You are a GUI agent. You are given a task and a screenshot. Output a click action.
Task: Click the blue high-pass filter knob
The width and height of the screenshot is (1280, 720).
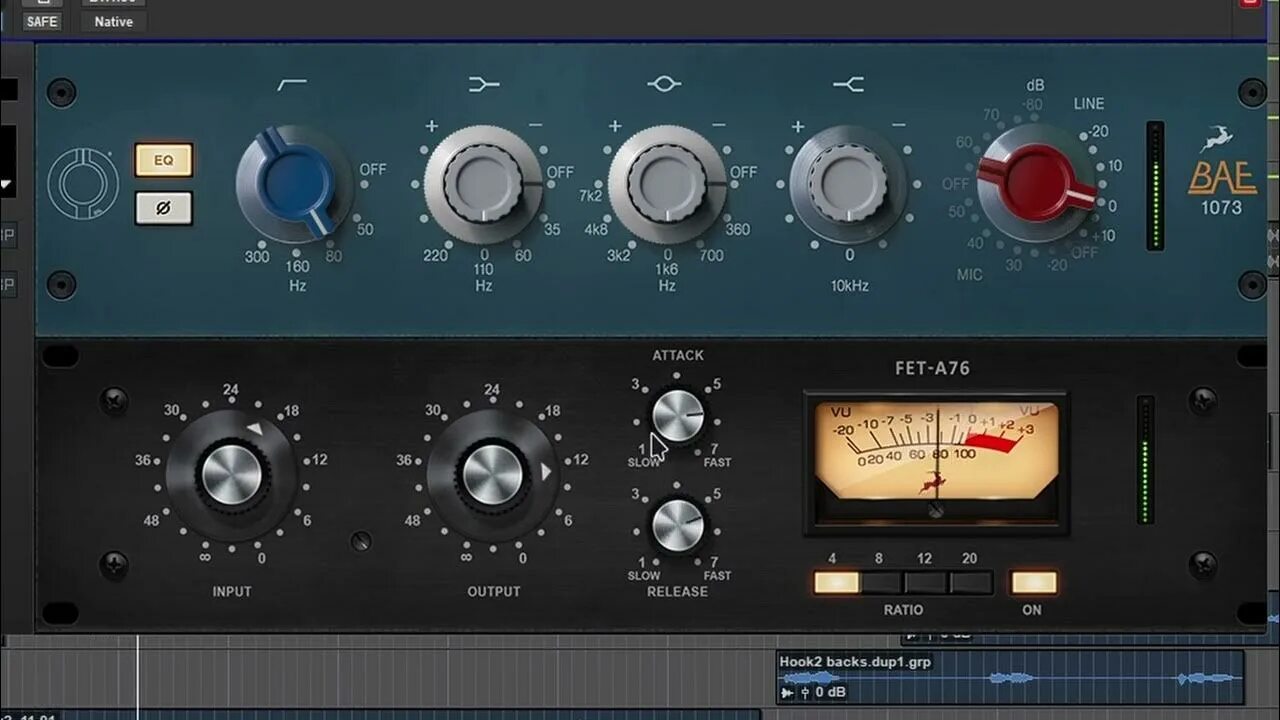coord(295,183)
